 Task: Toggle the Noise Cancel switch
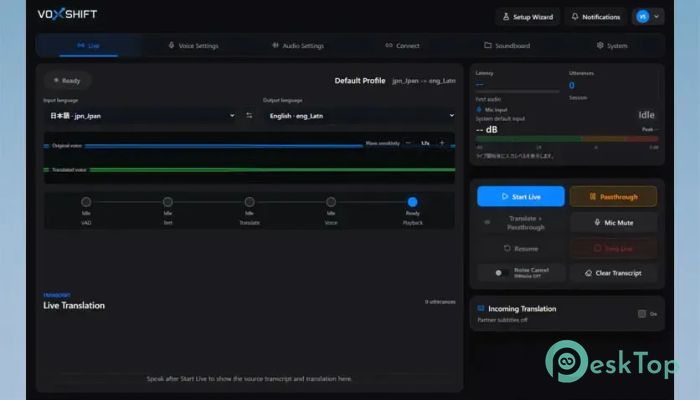[501, 273]
